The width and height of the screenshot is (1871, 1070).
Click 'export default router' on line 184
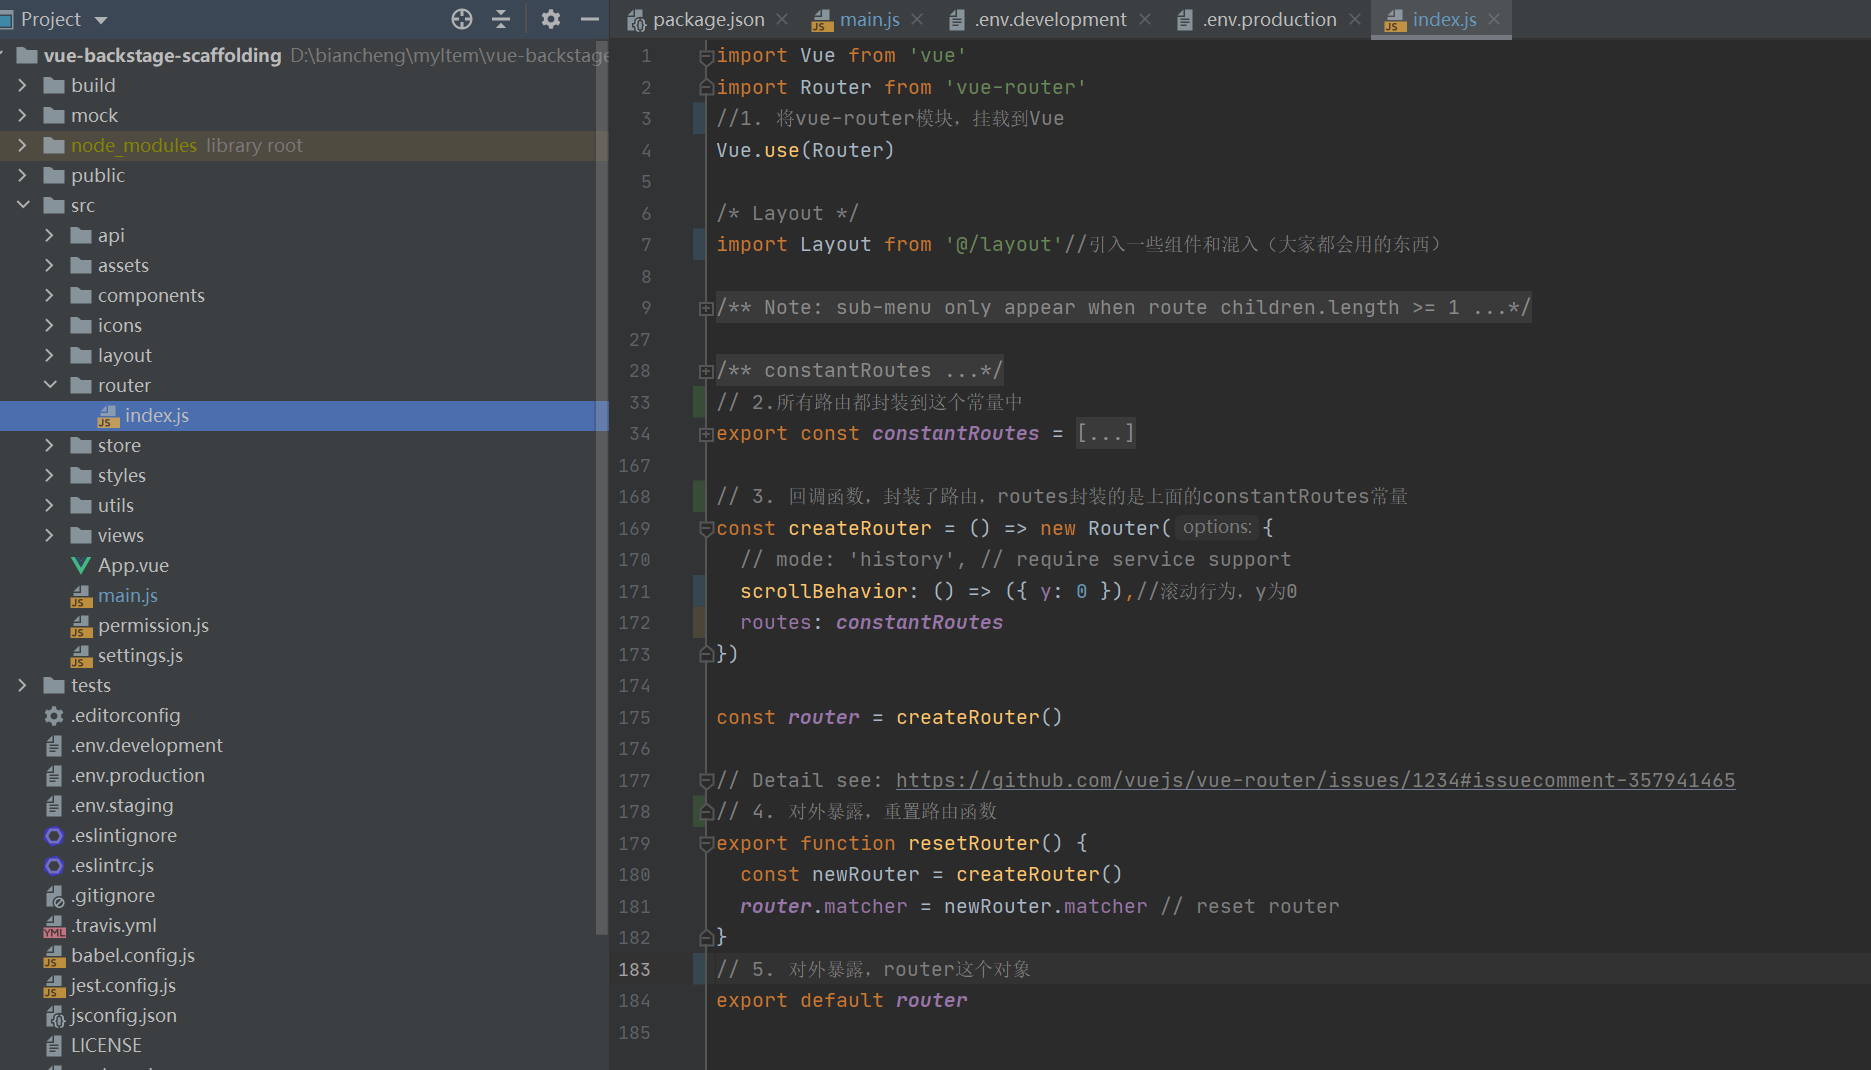point(841,1000)
